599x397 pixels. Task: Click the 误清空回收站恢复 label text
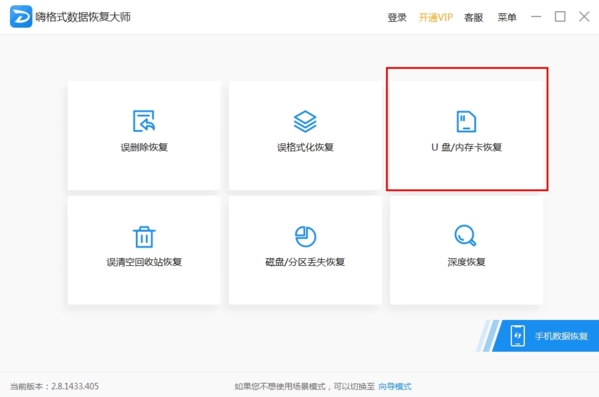[144, 262]
